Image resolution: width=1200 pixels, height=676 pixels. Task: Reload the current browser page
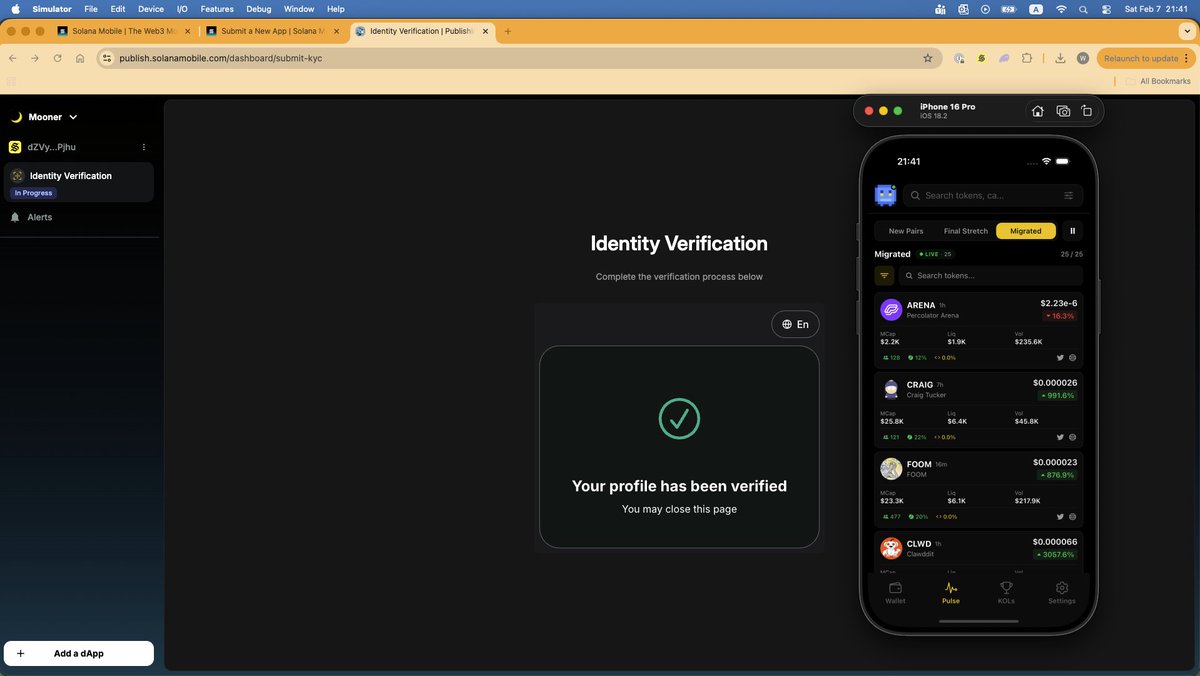point(58,58)
